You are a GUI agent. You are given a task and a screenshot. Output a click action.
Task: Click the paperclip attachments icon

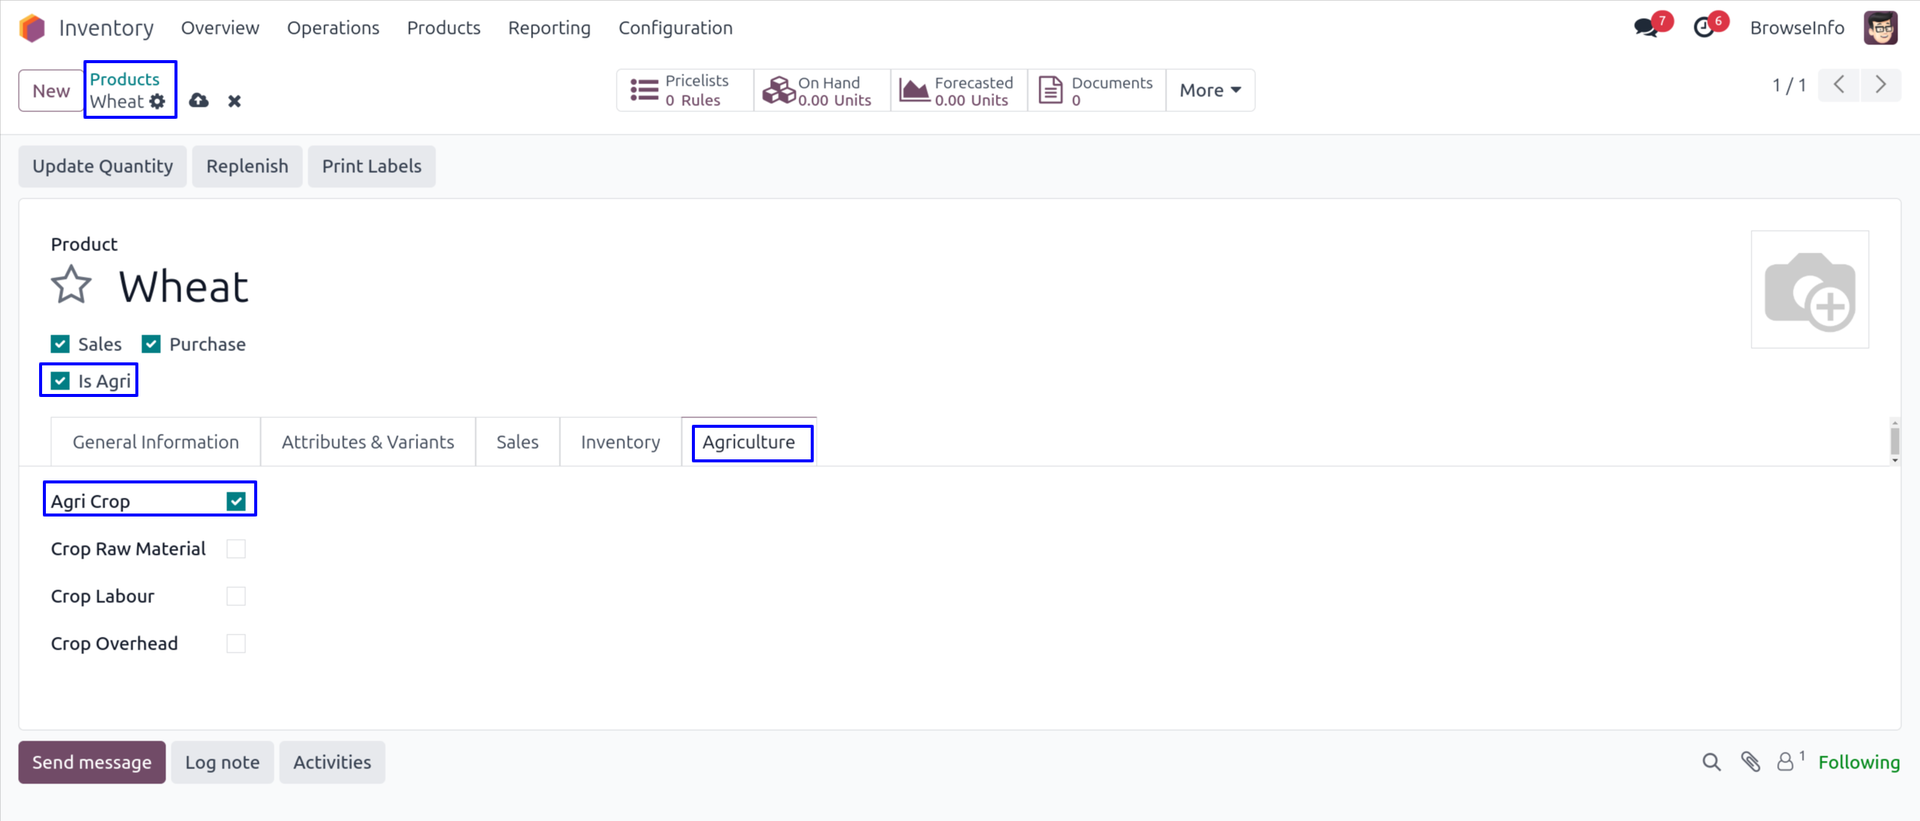1750,762
